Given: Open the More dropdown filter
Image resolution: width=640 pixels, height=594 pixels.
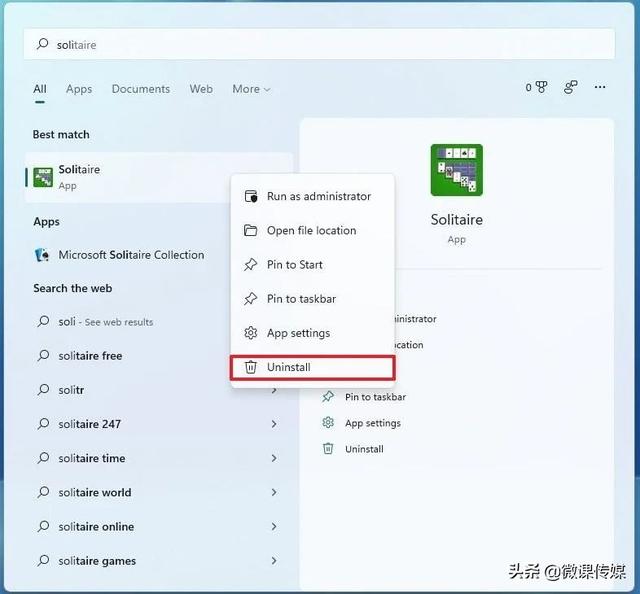Looking at the screenshot, I should (x=251, y=89).
